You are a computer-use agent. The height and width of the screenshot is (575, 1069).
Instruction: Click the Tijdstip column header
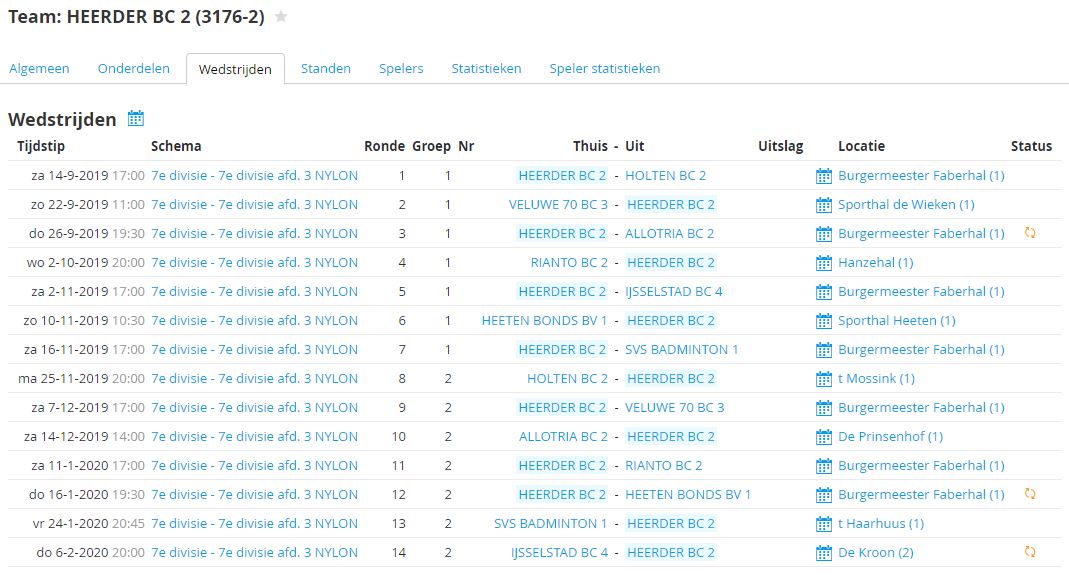click(x=41, y=146)
